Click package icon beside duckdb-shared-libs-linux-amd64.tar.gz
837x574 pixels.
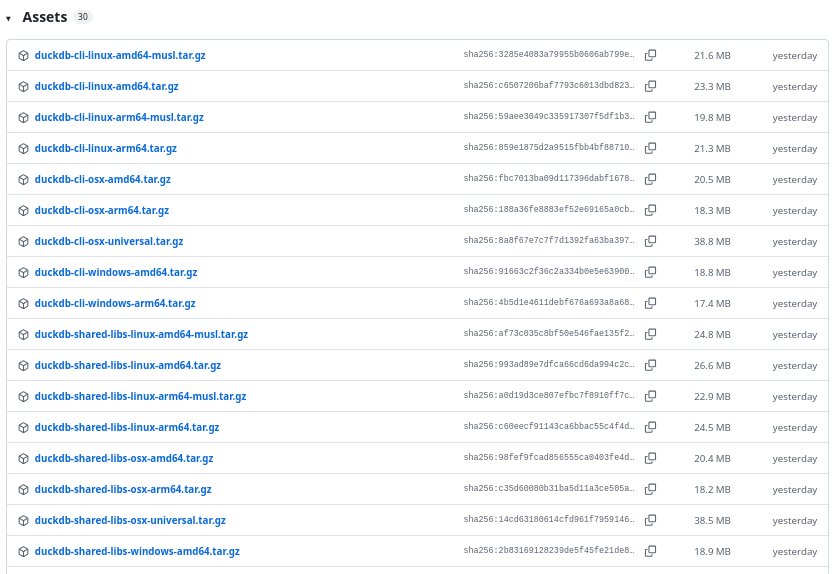pyautogui.click(x=23, y=365)
